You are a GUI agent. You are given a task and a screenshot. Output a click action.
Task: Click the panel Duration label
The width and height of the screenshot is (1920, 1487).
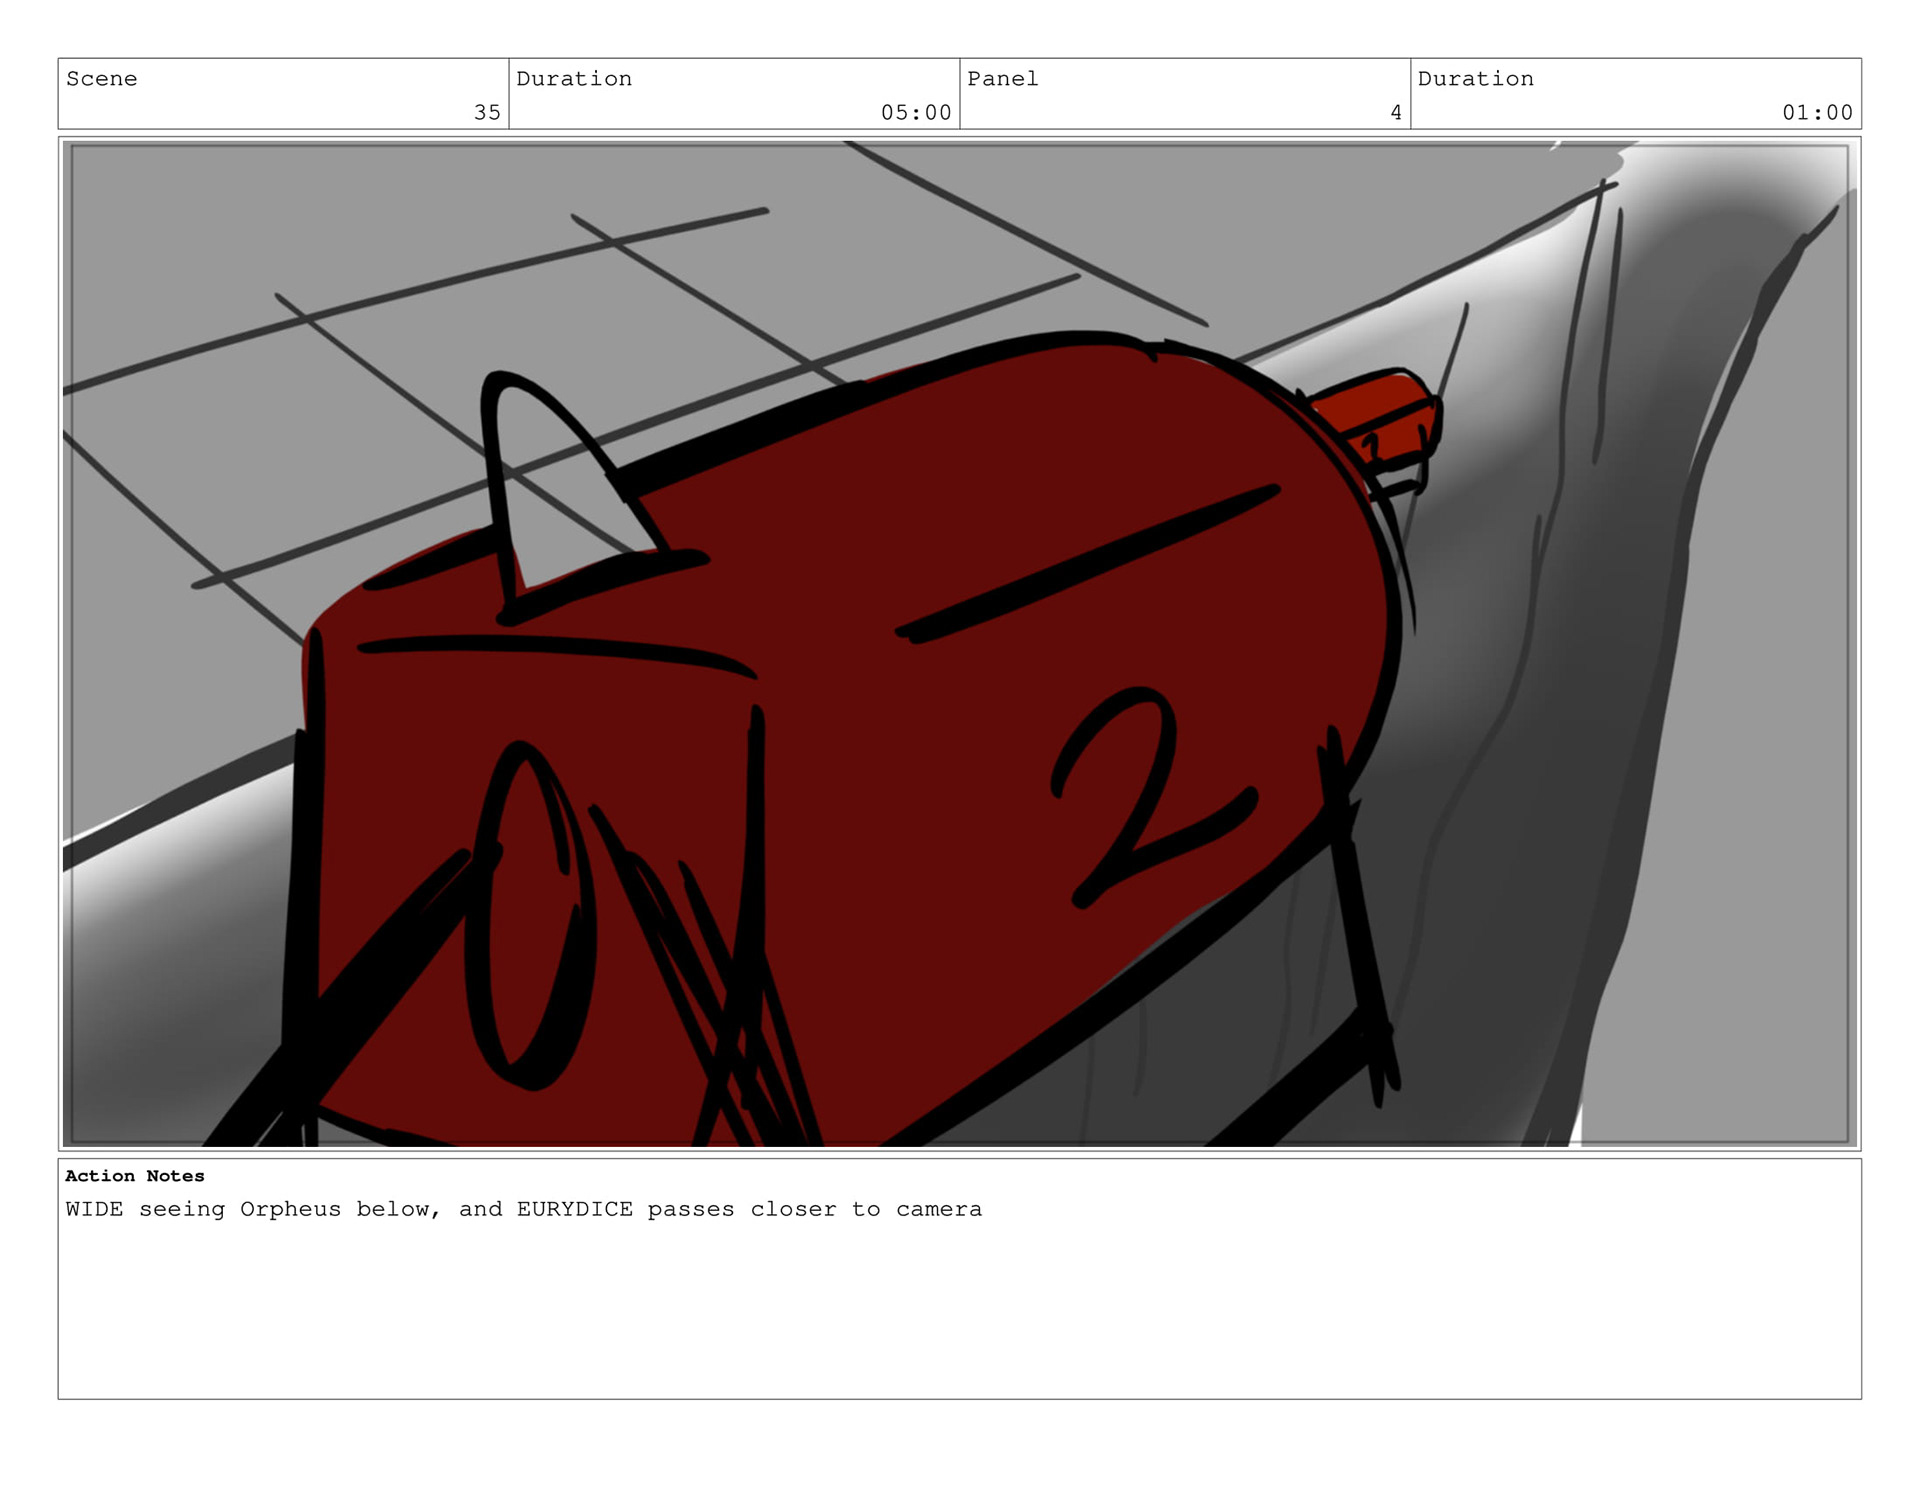pos(1475,79)
